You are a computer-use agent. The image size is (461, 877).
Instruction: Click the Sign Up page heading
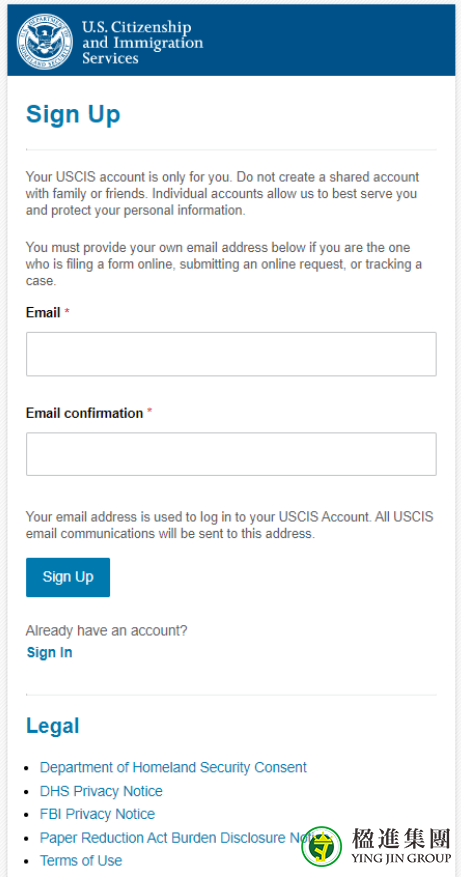[73, 115]
